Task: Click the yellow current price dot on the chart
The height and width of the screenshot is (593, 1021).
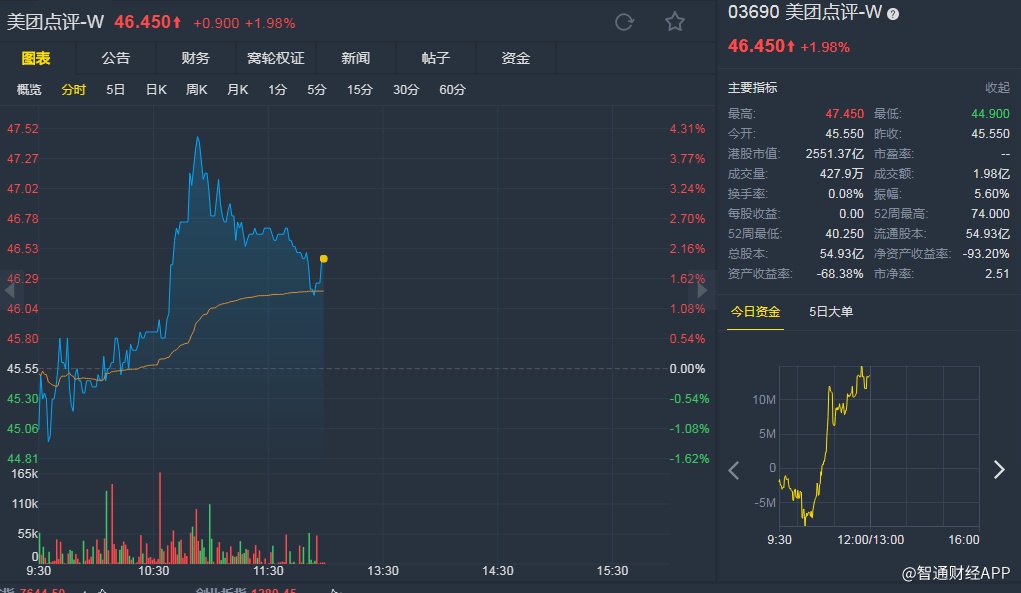Action: pos(323,258)
